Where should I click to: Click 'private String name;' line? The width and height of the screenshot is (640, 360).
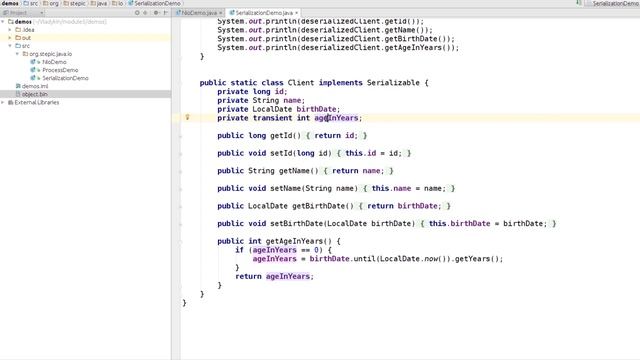point(261,100)
